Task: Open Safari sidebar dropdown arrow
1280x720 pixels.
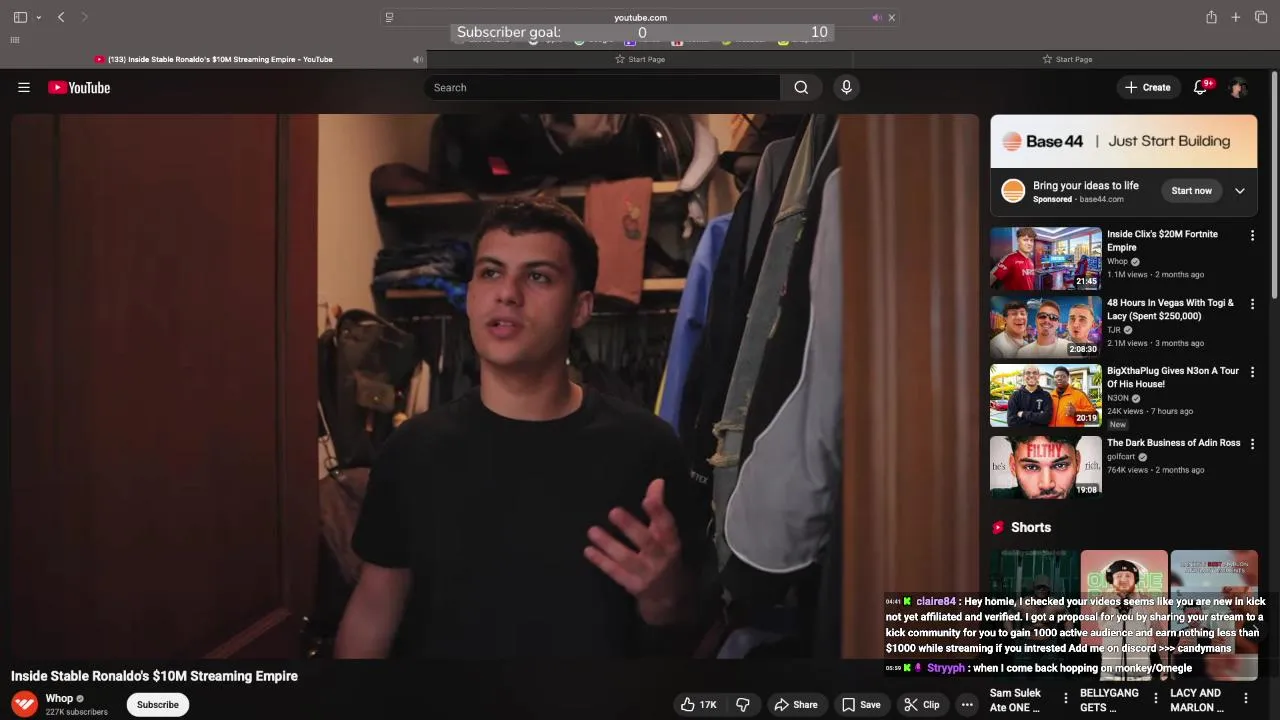Action: 39,17
